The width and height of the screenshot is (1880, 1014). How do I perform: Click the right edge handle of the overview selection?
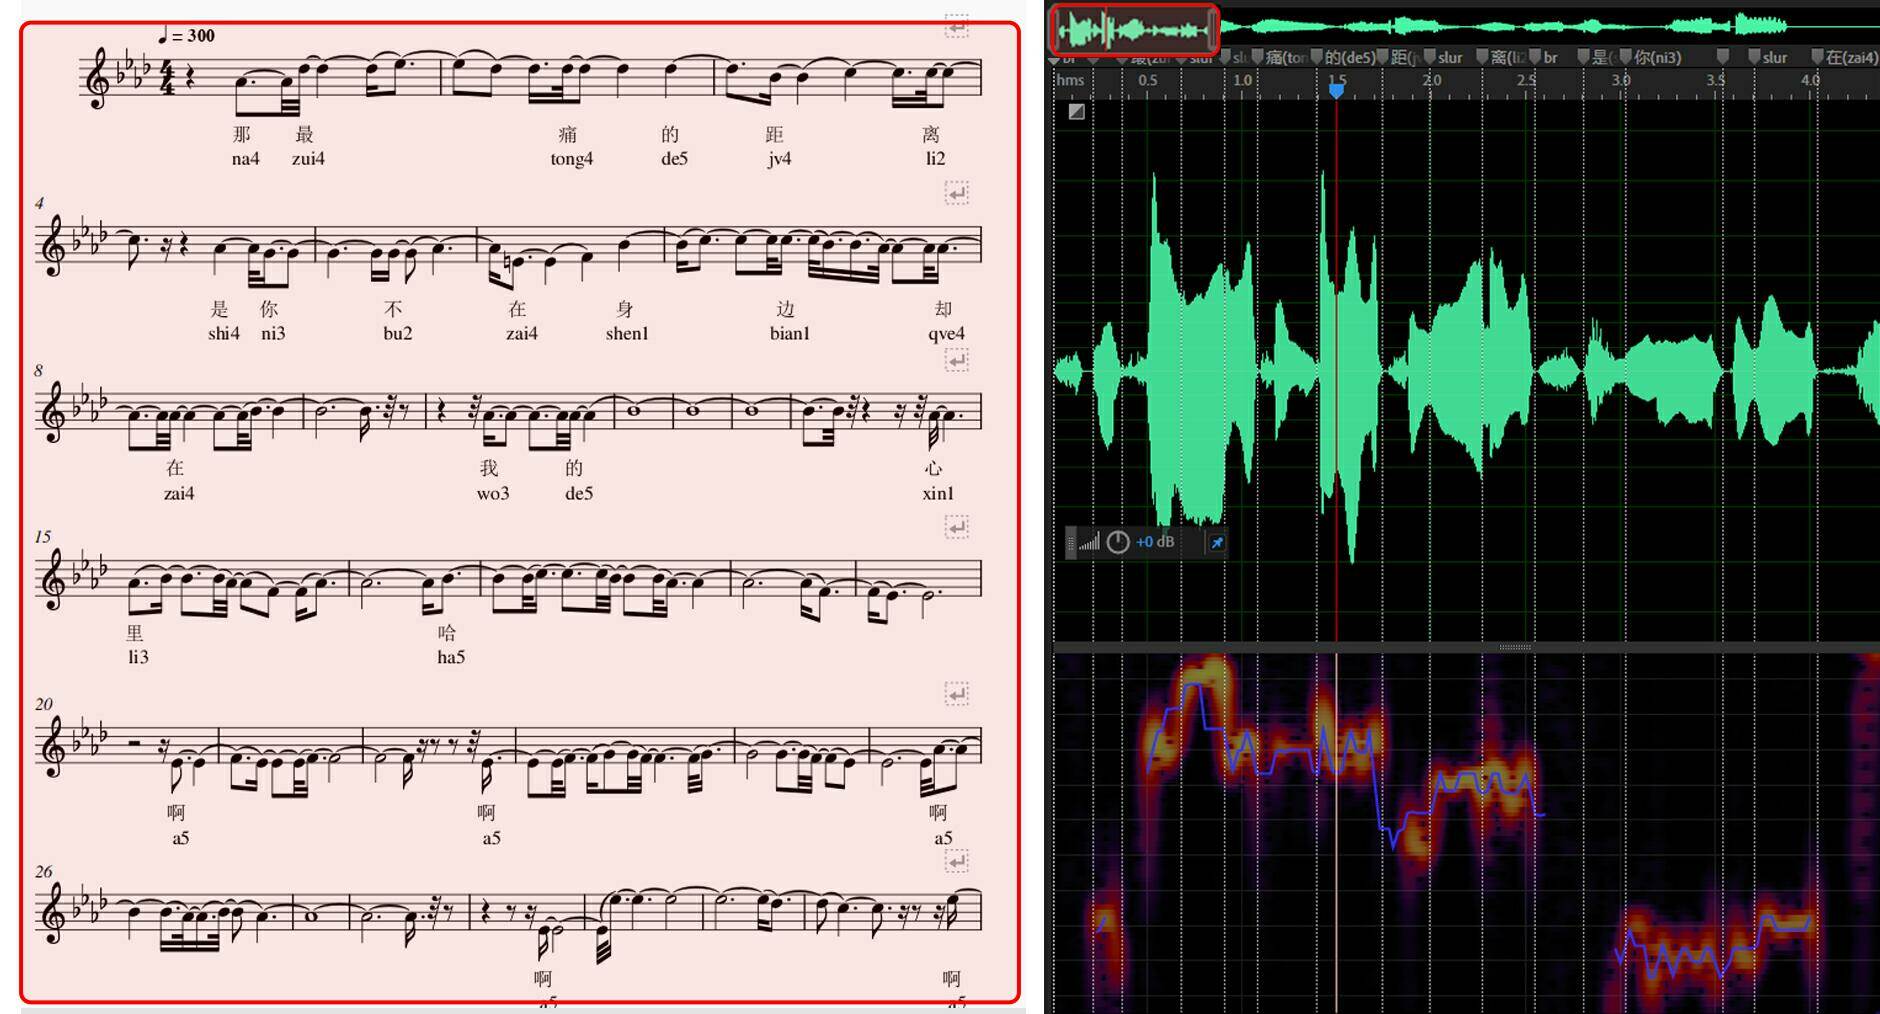point(1213,30)
